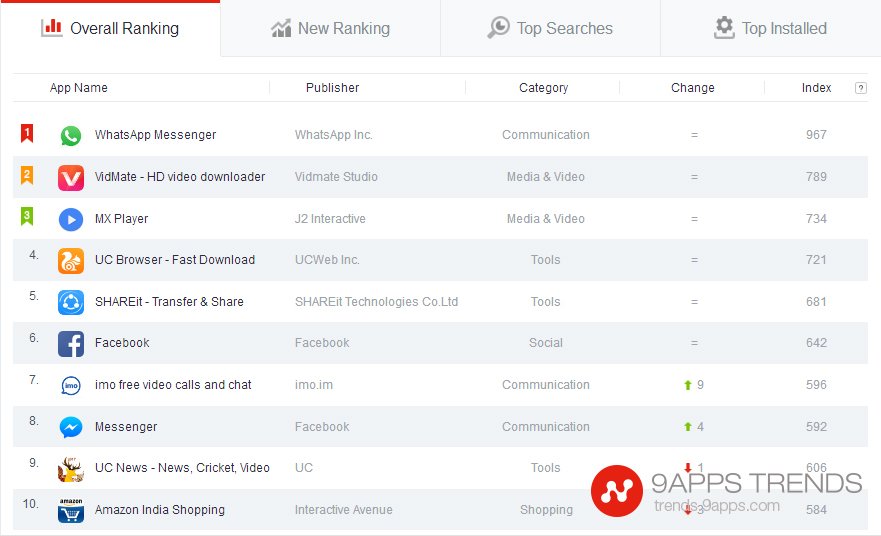This screenshot has width=881, height=536.
Task: Open Amazon India Shopping app name
Action: coord(160,510)
